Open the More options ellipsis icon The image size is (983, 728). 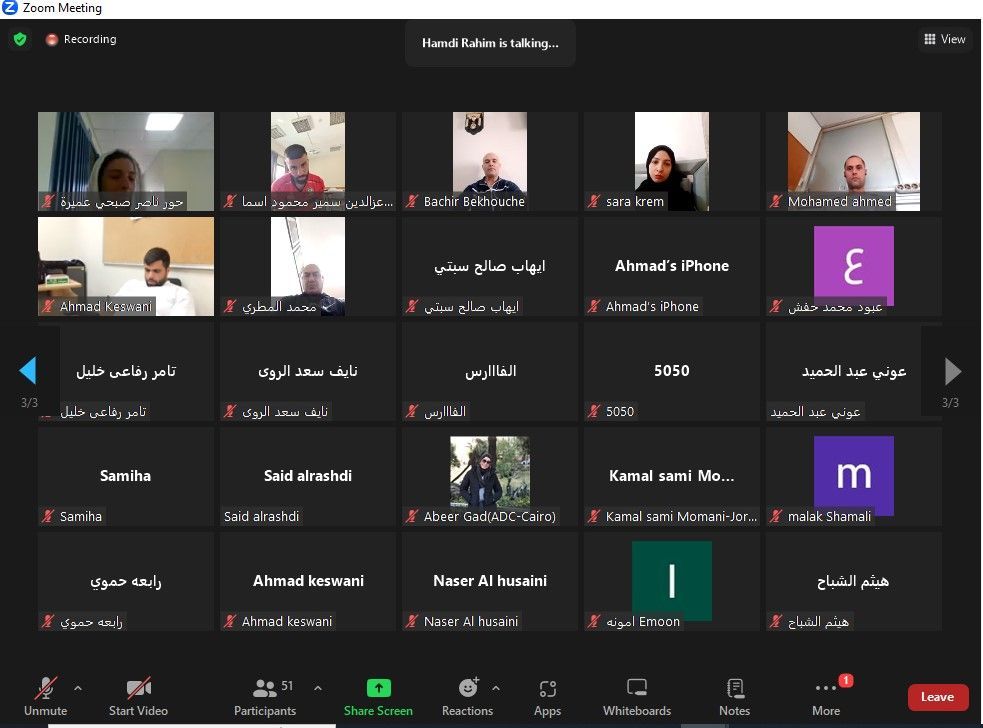(826, 688)
